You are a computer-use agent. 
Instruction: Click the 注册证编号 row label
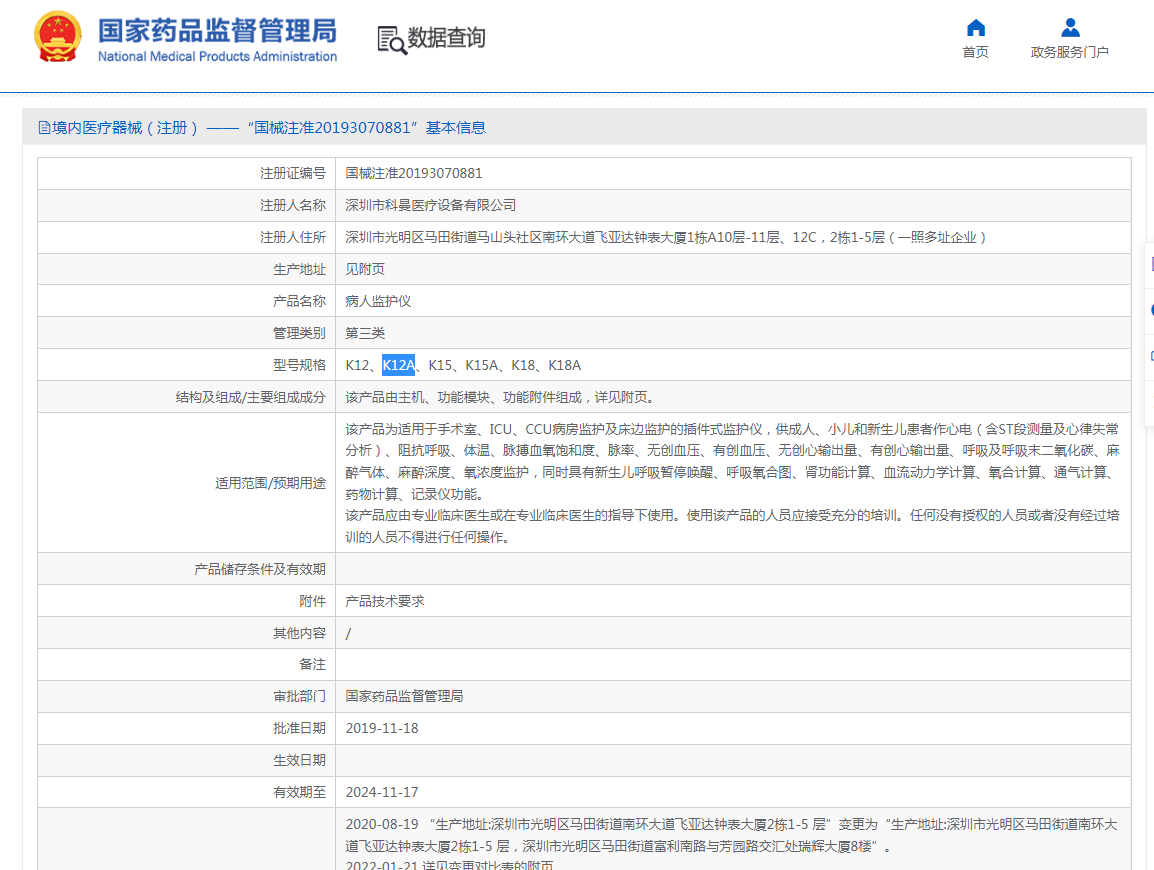[293, 174]
